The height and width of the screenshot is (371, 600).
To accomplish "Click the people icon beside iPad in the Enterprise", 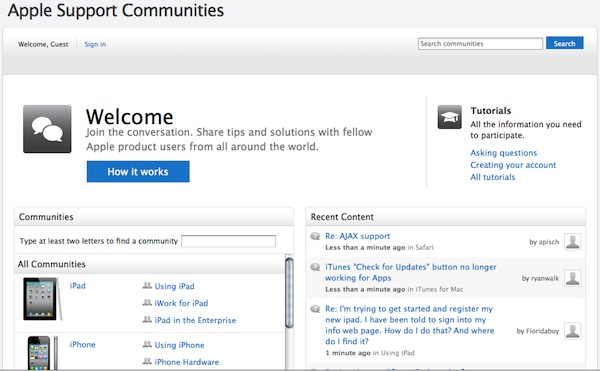I will pos(147,319).
